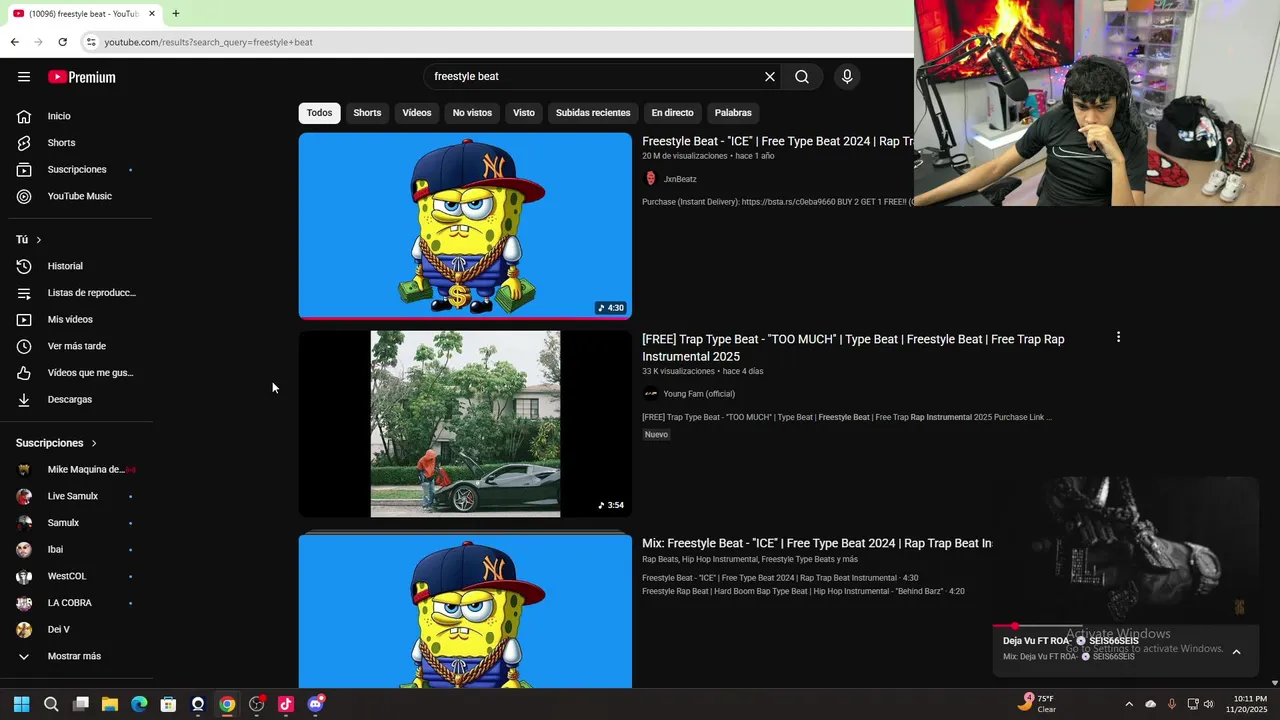Select the Todos filter chip
The image size is (1280, 720).
(319, 113)
